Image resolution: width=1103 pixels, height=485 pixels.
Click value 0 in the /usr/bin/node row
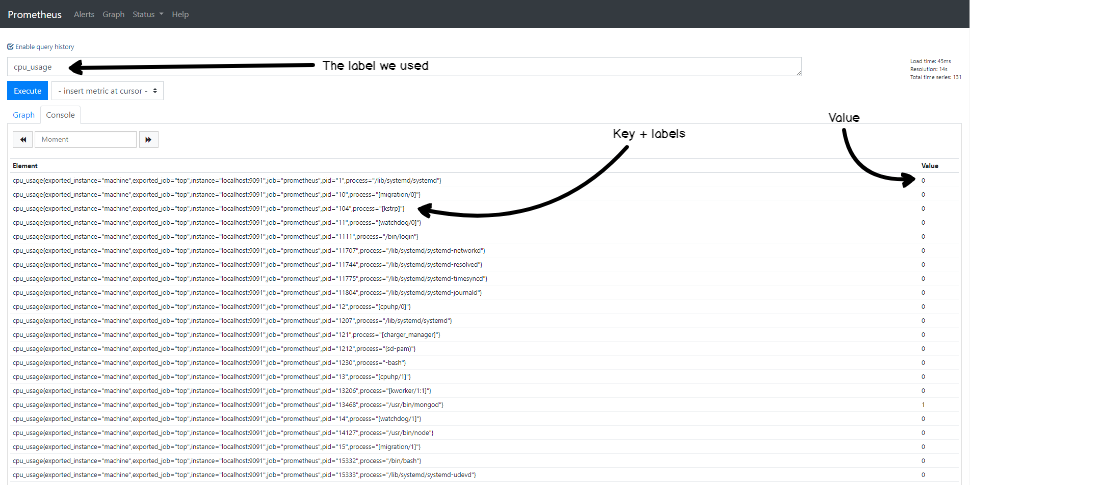(923, 433)
